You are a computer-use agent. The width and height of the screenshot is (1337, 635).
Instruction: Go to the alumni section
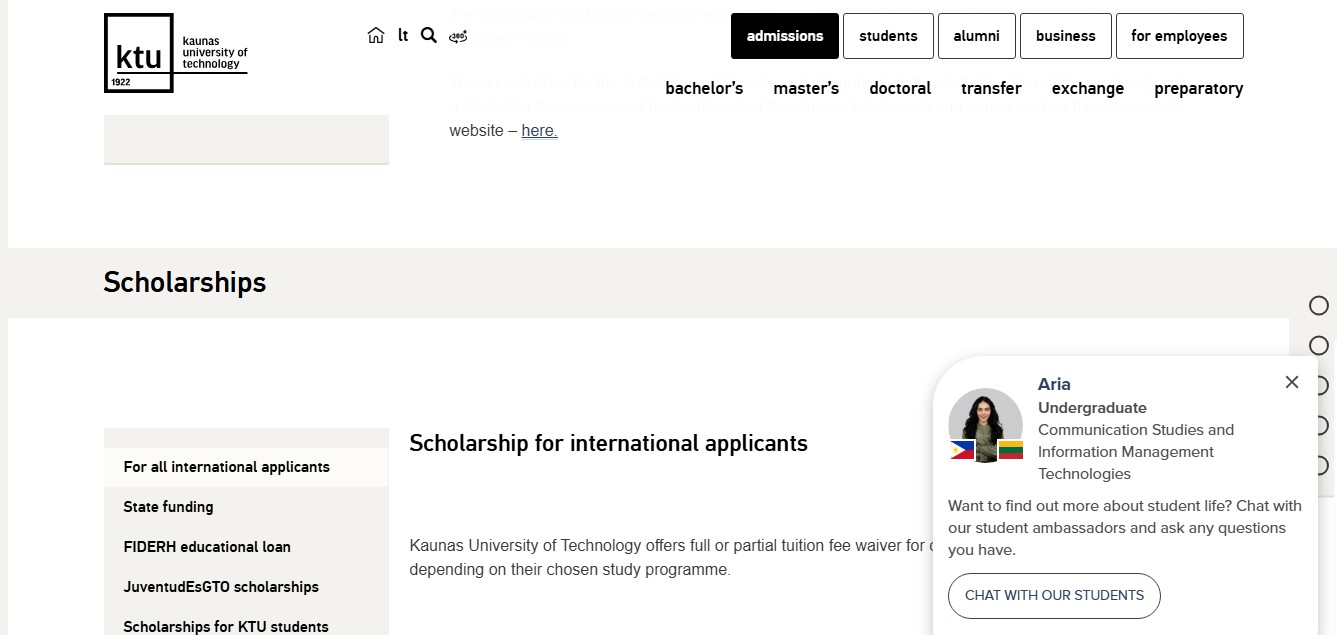coord(976,36)
